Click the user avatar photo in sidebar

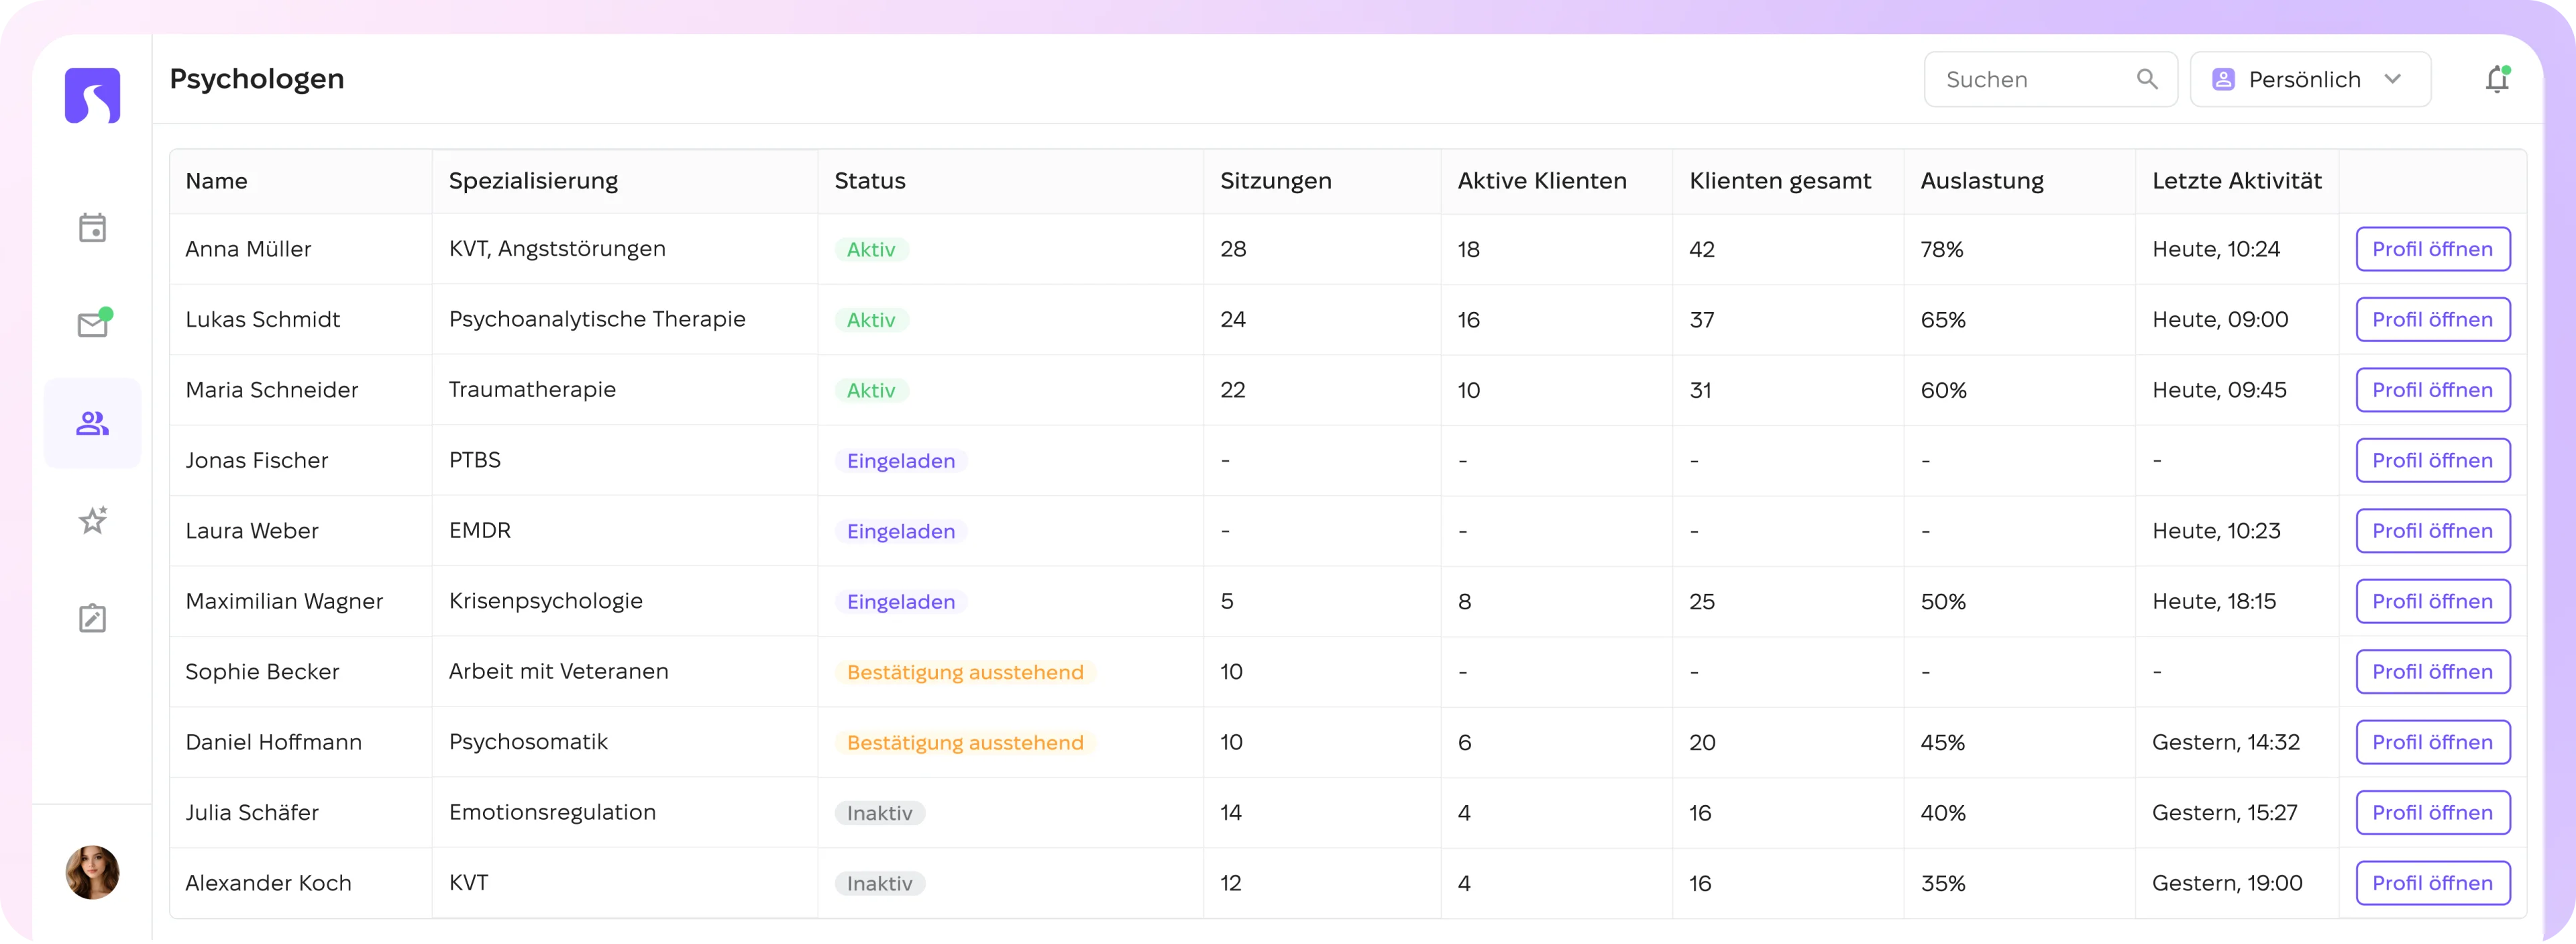[x=92, y=873]
